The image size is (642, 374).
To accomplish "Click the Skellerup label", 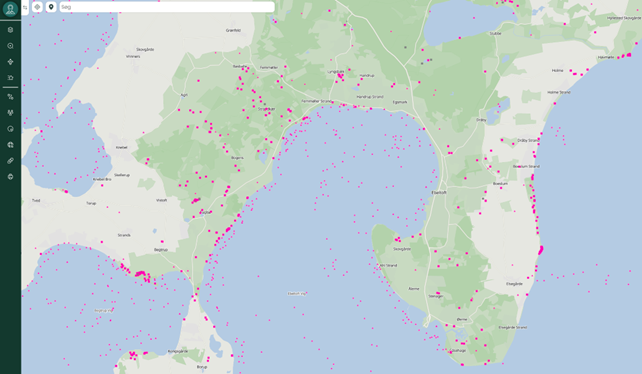I will (122, 175).
